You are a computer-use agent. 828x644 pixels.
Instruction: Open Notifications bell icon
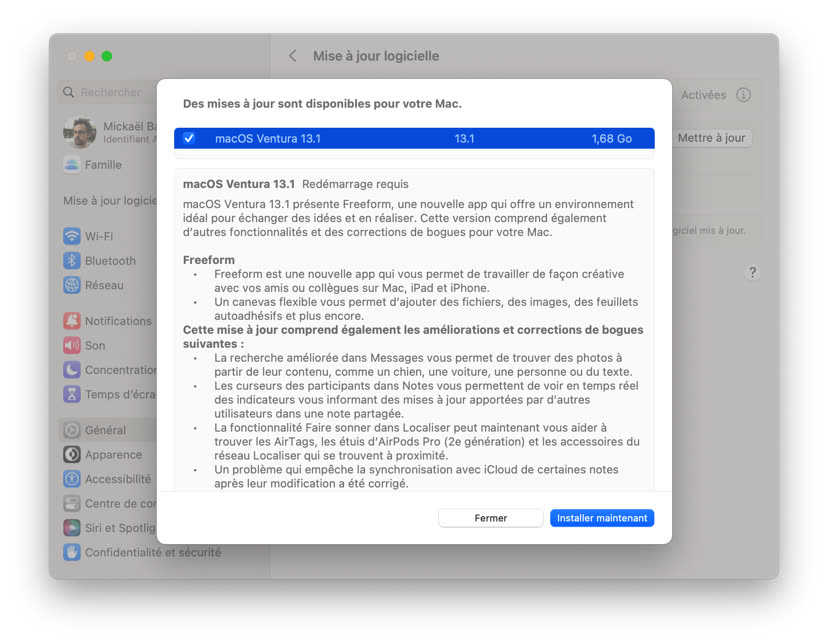pos(72,321)
